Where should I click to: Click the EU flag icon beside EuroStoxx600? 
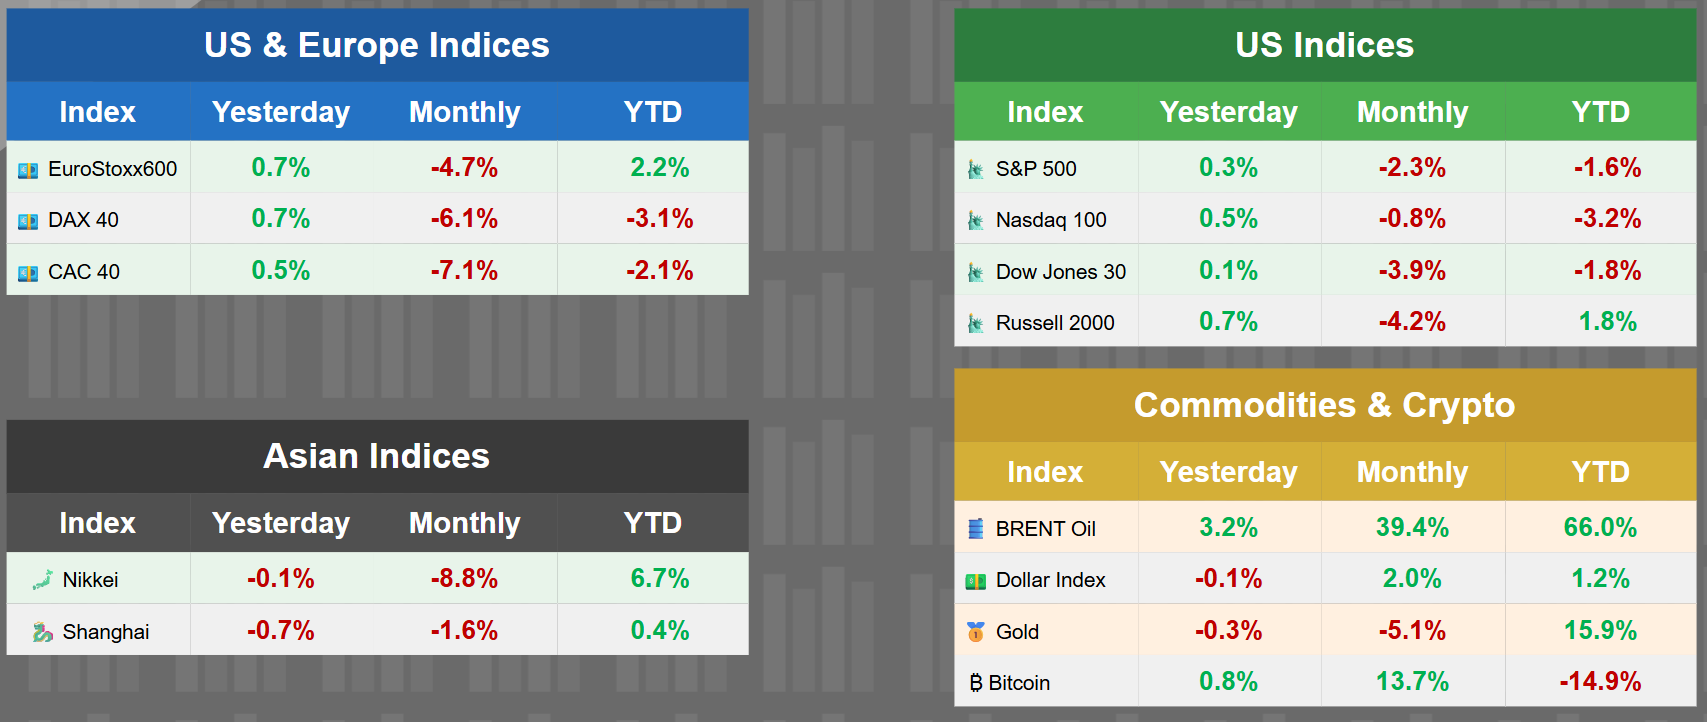click(x=28, y=170)
